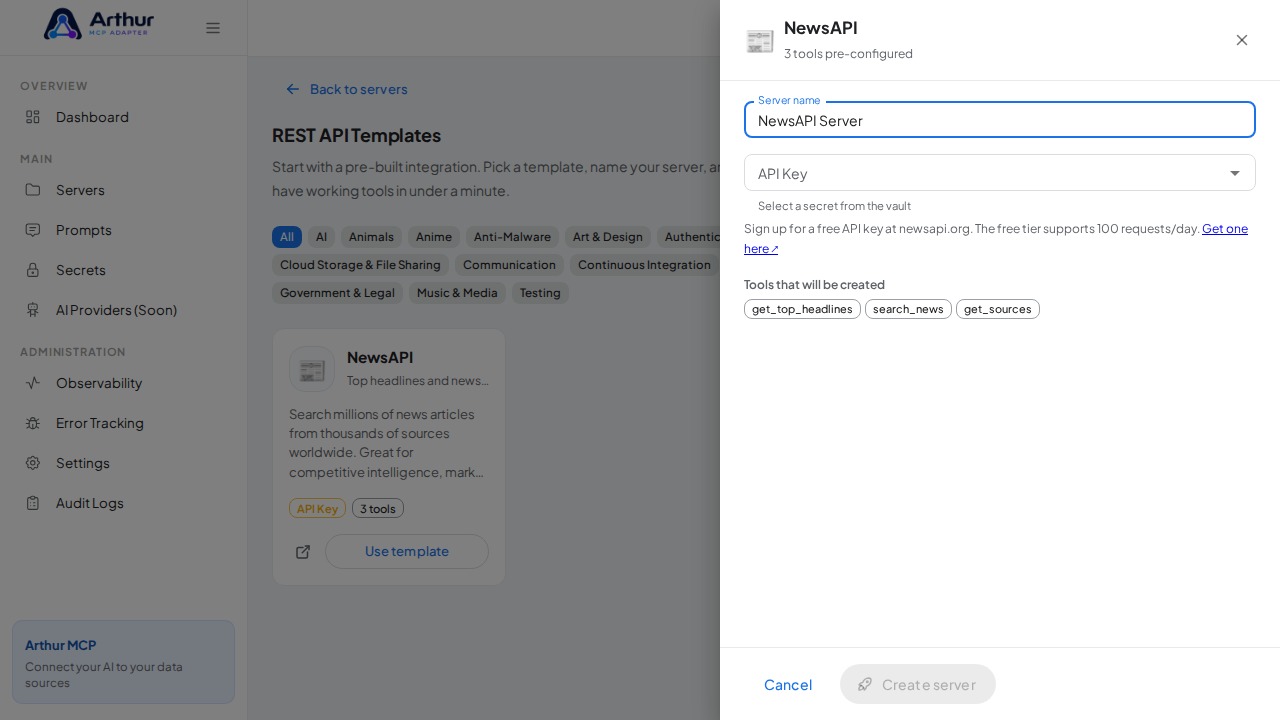
Task: Filter by Government & Legal chip
Action: pos(337,293)
